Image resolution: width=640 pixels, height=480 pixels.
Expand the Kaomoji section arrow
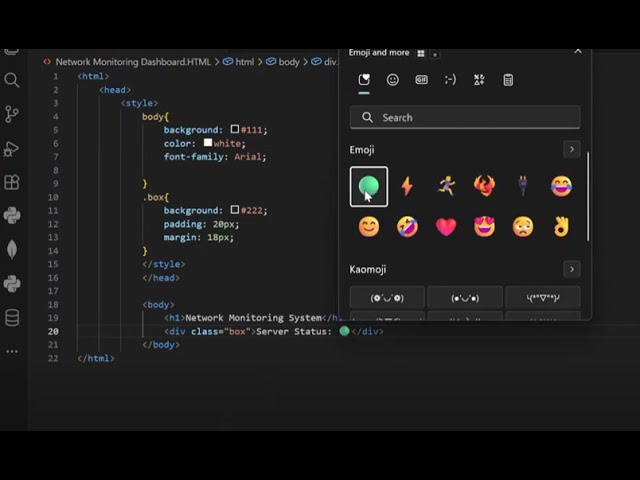coord(571,269)
